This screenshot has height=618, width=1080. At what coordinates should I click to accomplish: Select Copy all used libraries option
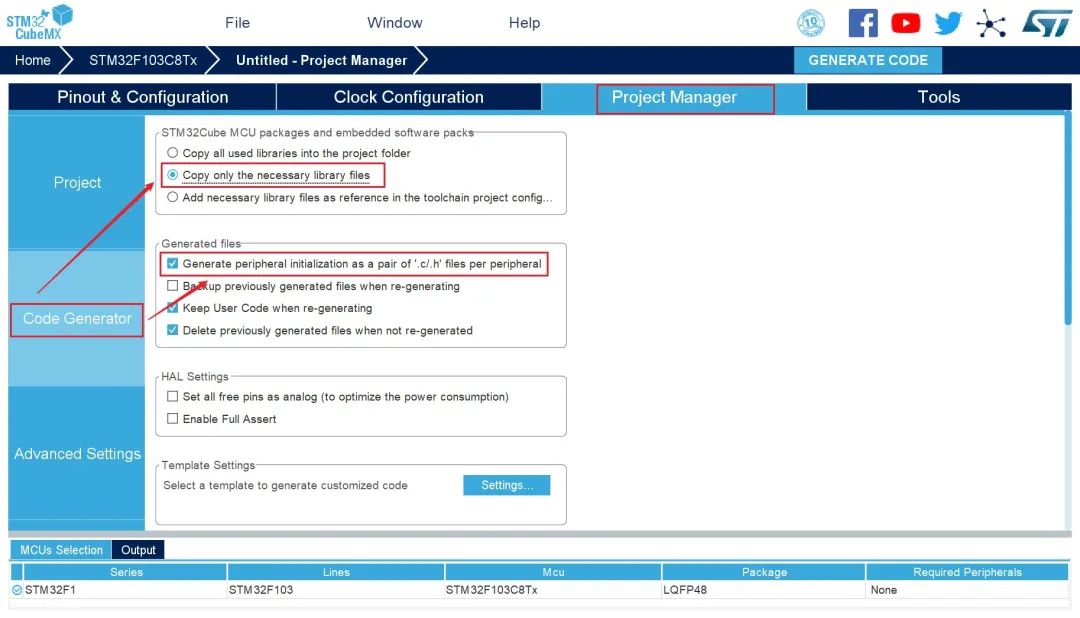pyautogui.click(x=289, y=153)
